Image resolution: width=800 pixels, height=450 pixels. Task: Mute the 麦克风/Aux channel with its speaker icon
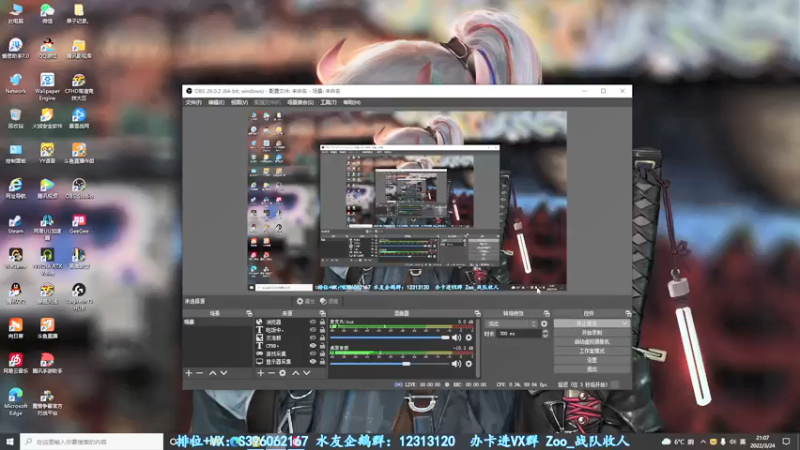pyautogui.click(x=456, y=337)
